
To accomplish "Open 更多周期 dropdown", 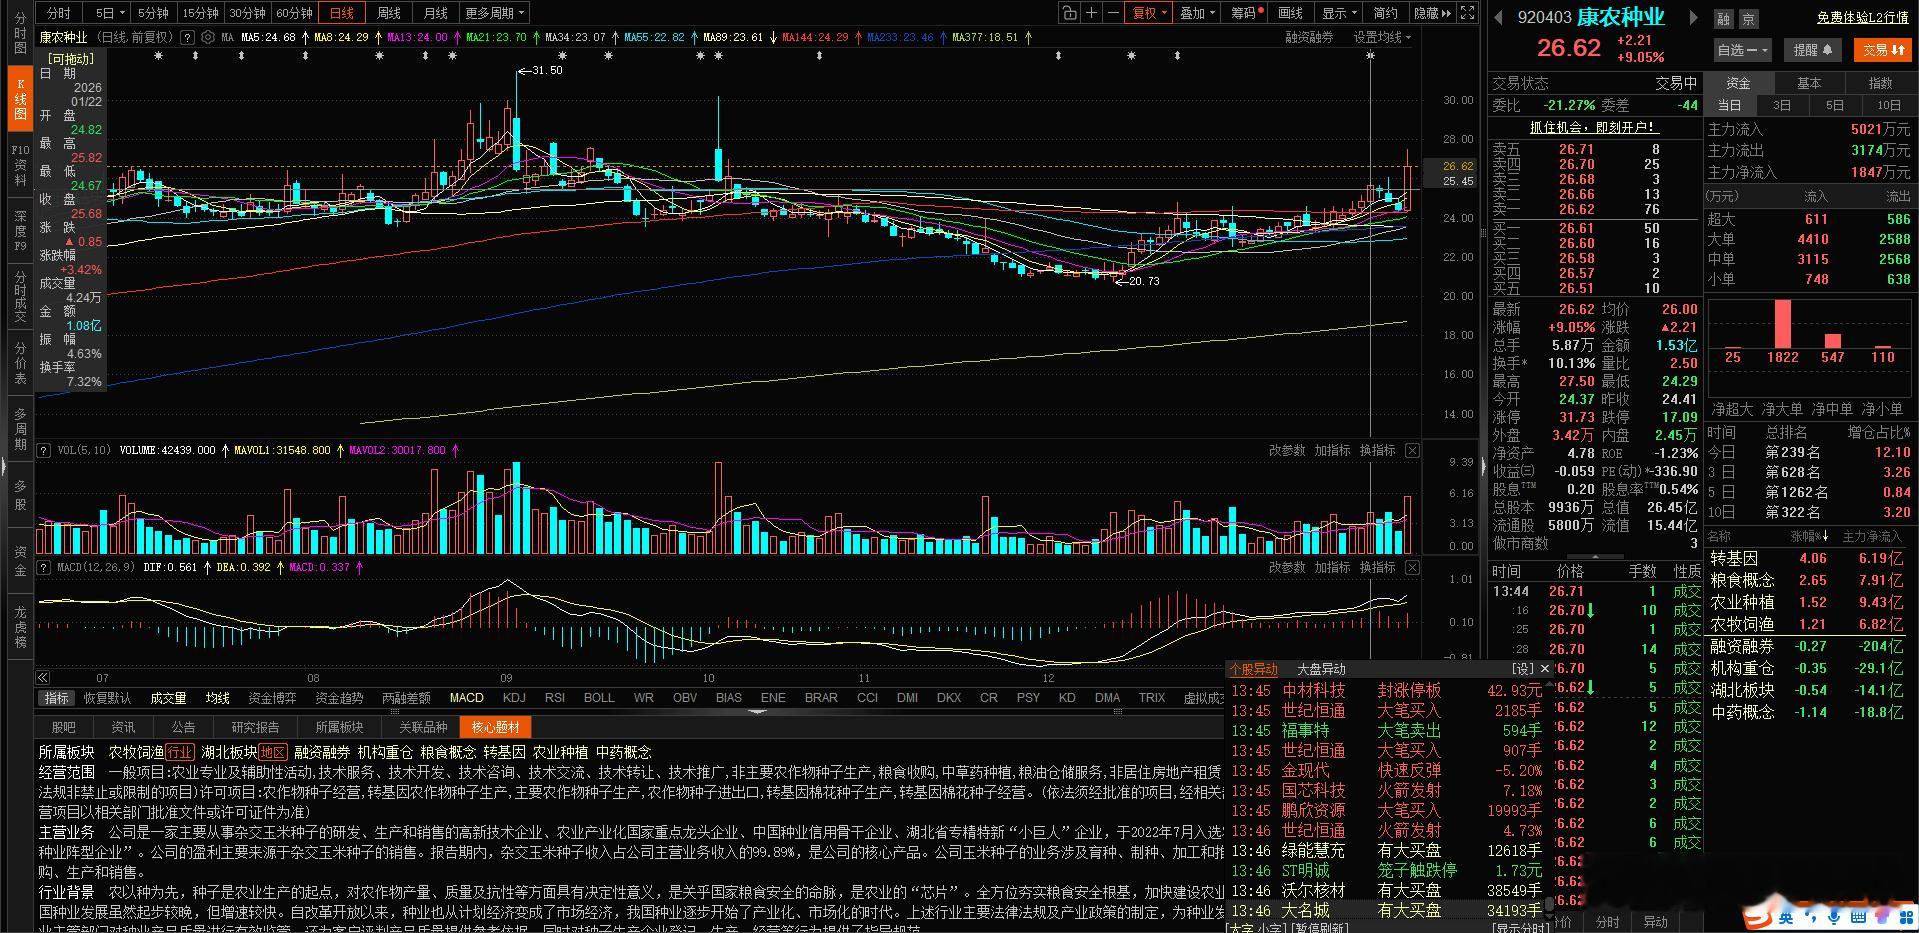I will 494,13.
